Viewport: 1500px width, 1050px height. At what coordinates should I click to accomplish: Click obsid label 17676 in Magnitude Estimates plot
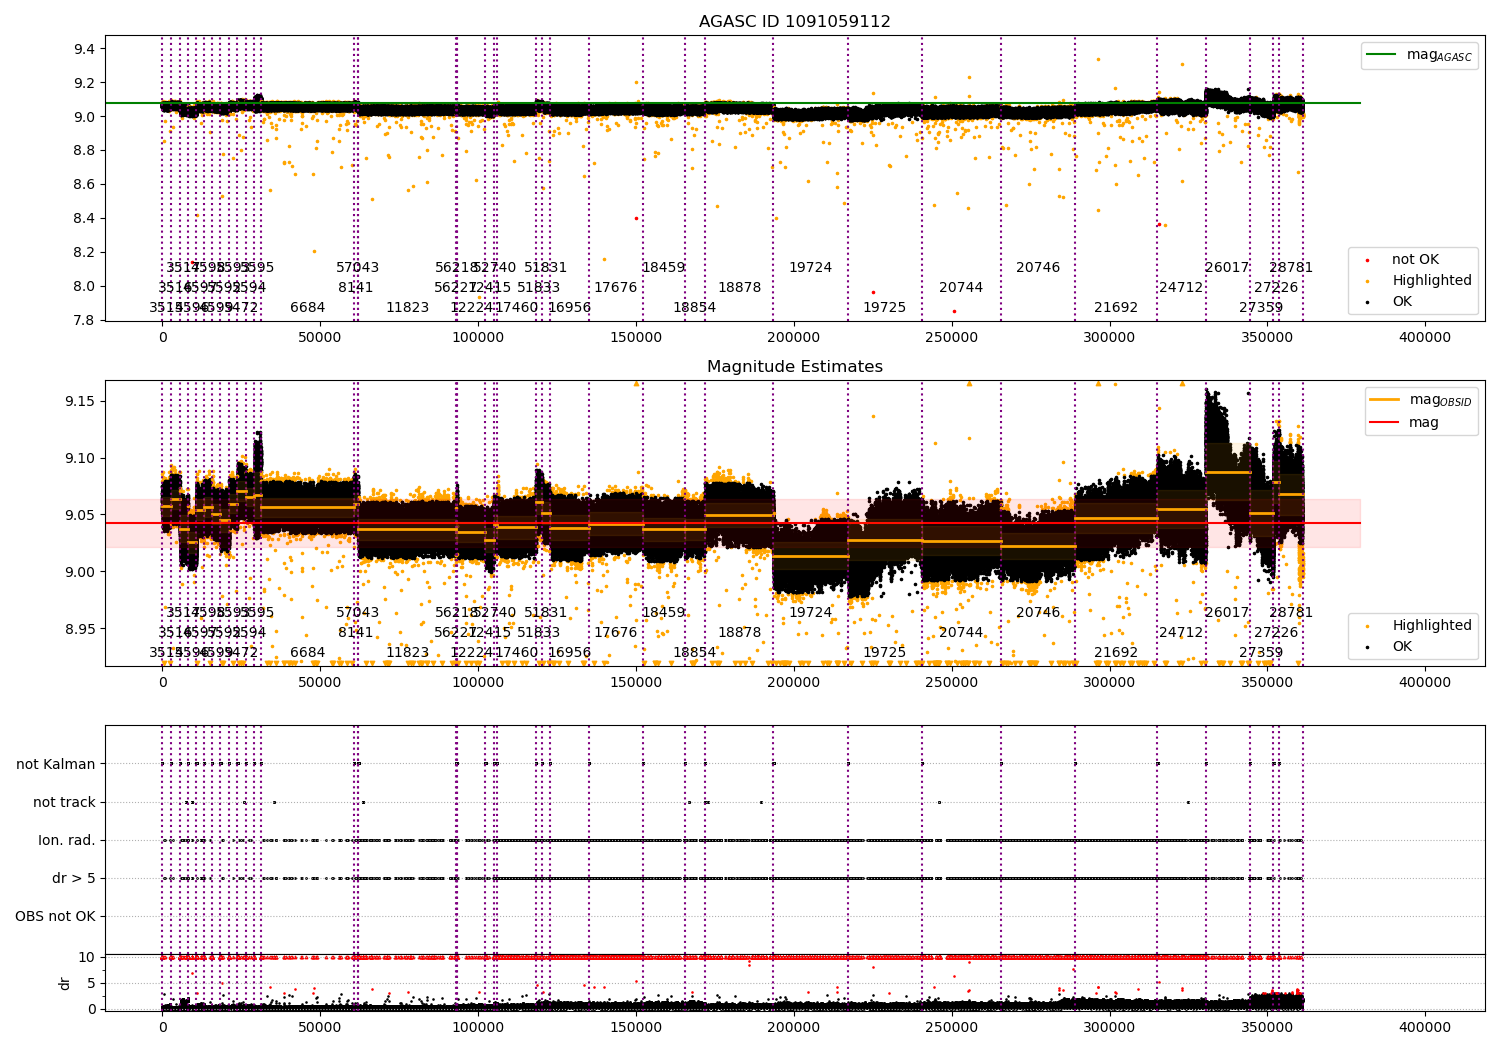(x=615, y=632)
